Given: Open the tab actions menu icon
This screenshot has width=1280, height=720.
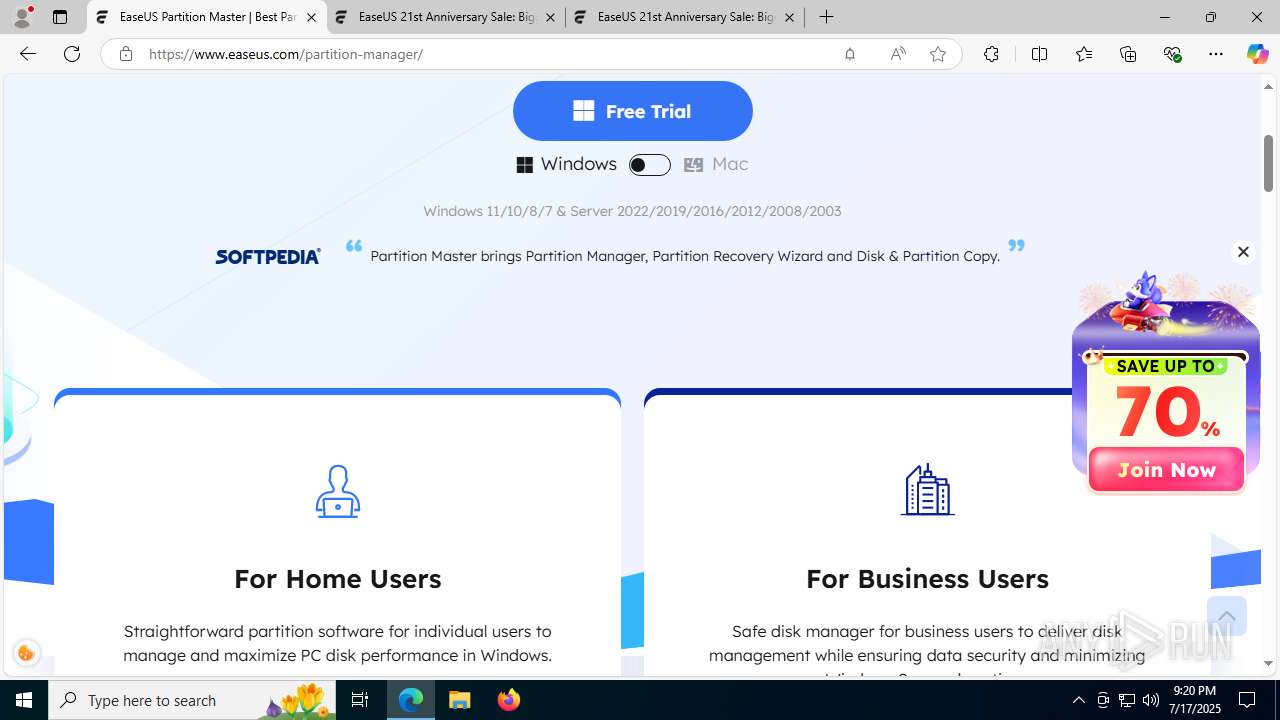Looking at the screenshot, I should 60,17.
